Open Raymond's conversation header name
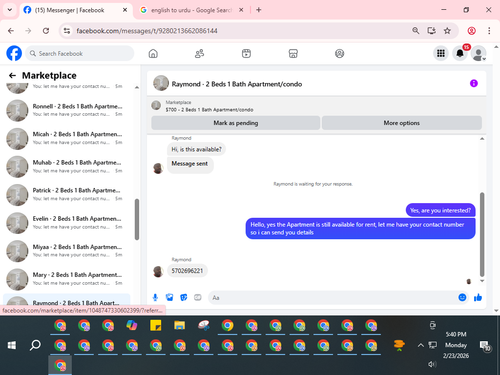 click(237, 84)
